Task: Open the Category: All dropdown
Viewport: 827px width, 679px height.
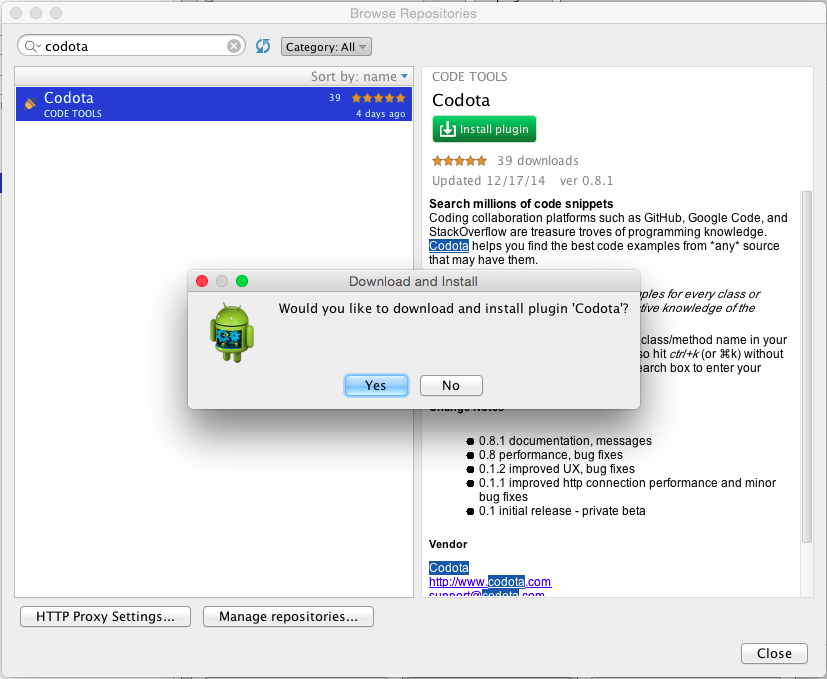Action: pyautogui.click(x=326, y=47)
